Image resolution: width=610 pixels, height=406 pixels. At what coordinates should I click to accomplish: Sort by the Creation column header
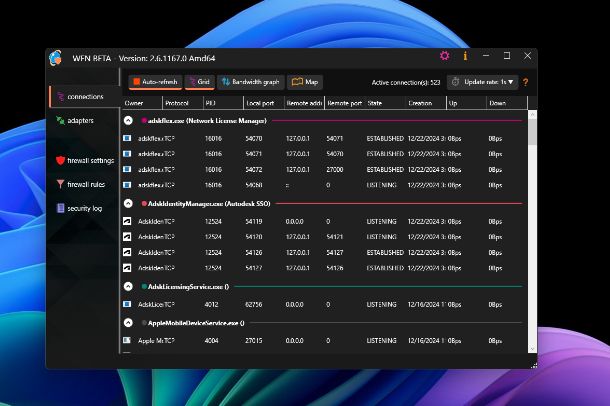426,103
